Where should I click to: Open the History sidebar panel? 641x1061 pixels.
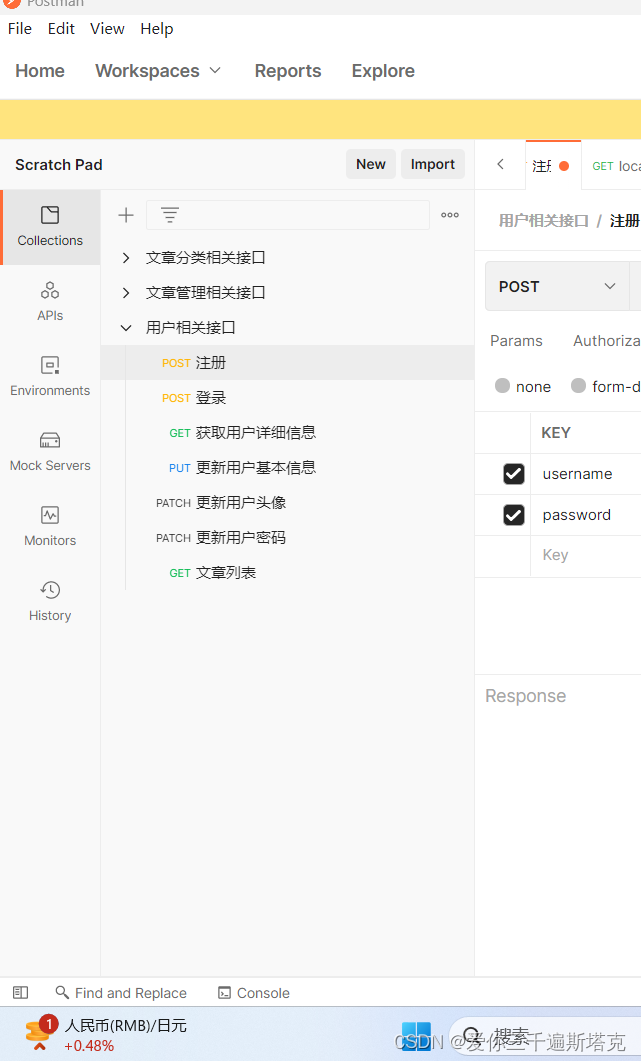[x=50, y=602]
